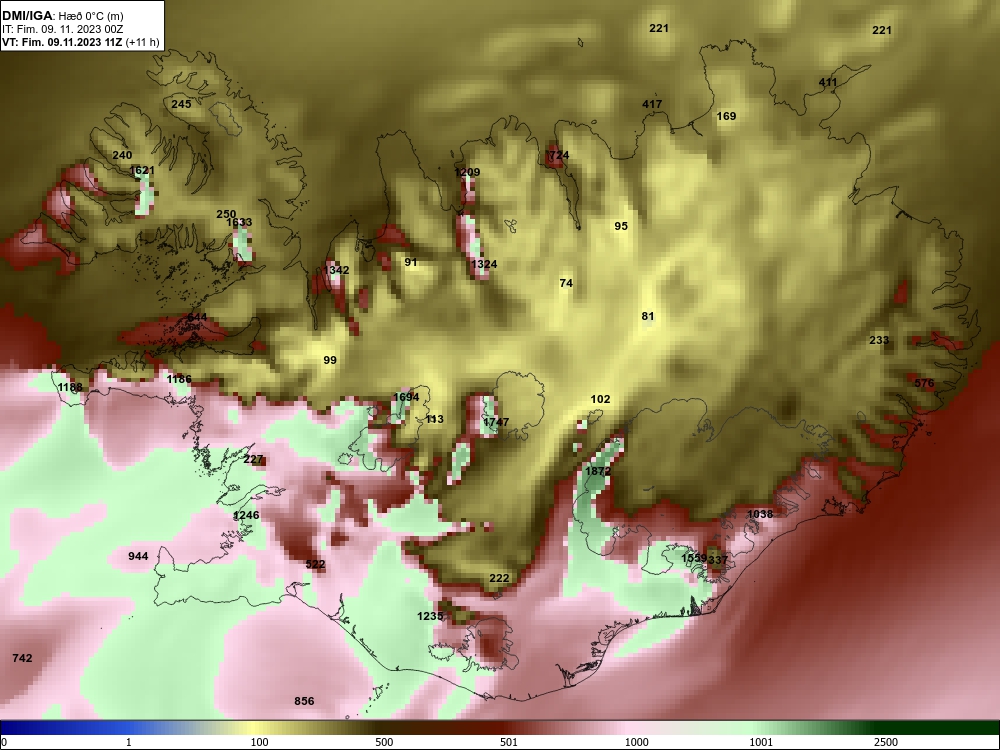Click the 856 value on the map
This screenshot has height=750, width=1000.
coord(304,702)
